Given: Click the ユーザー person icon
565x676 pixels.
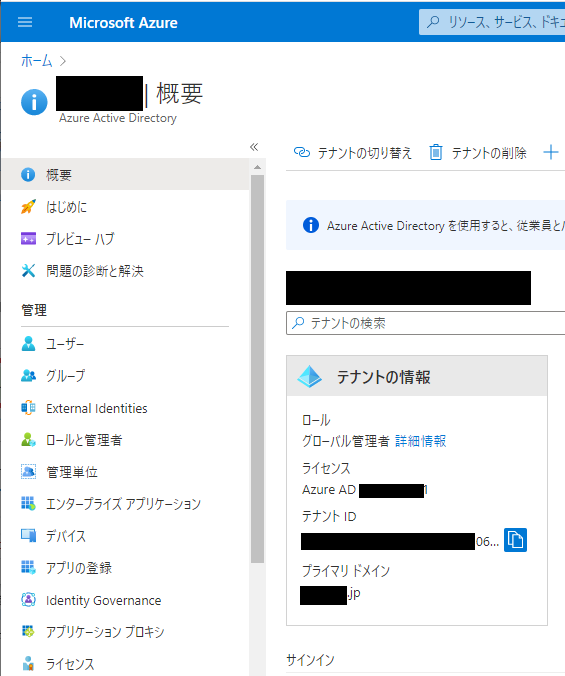Looking at the screenshot, I should pos(28,344).
